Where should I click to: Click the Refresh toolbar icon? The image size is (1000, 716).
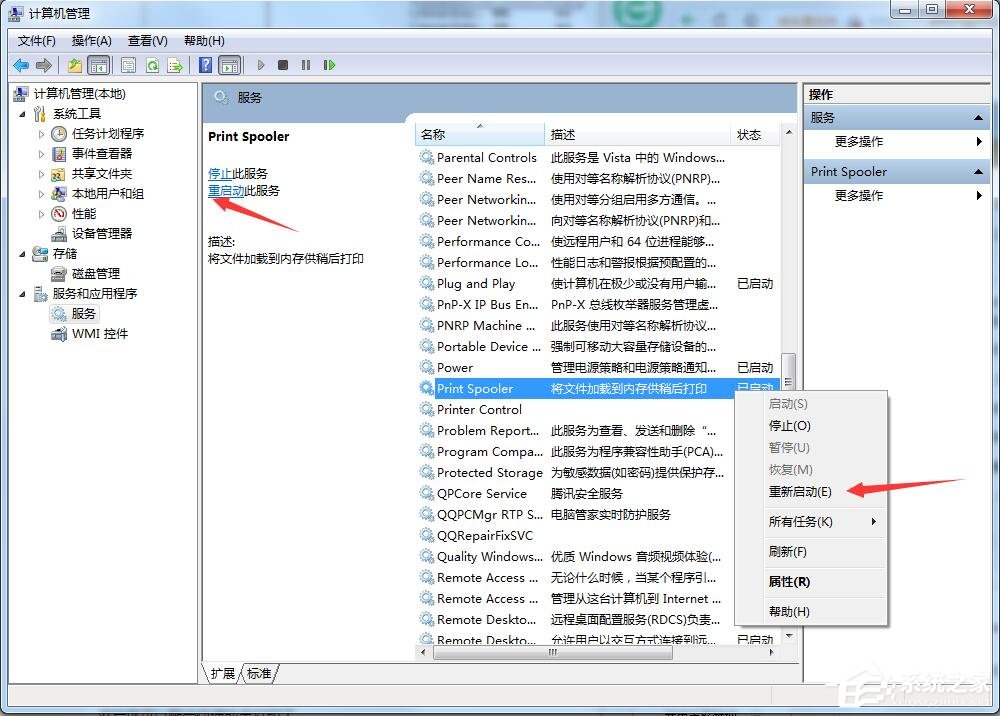[x=152, y=65]
